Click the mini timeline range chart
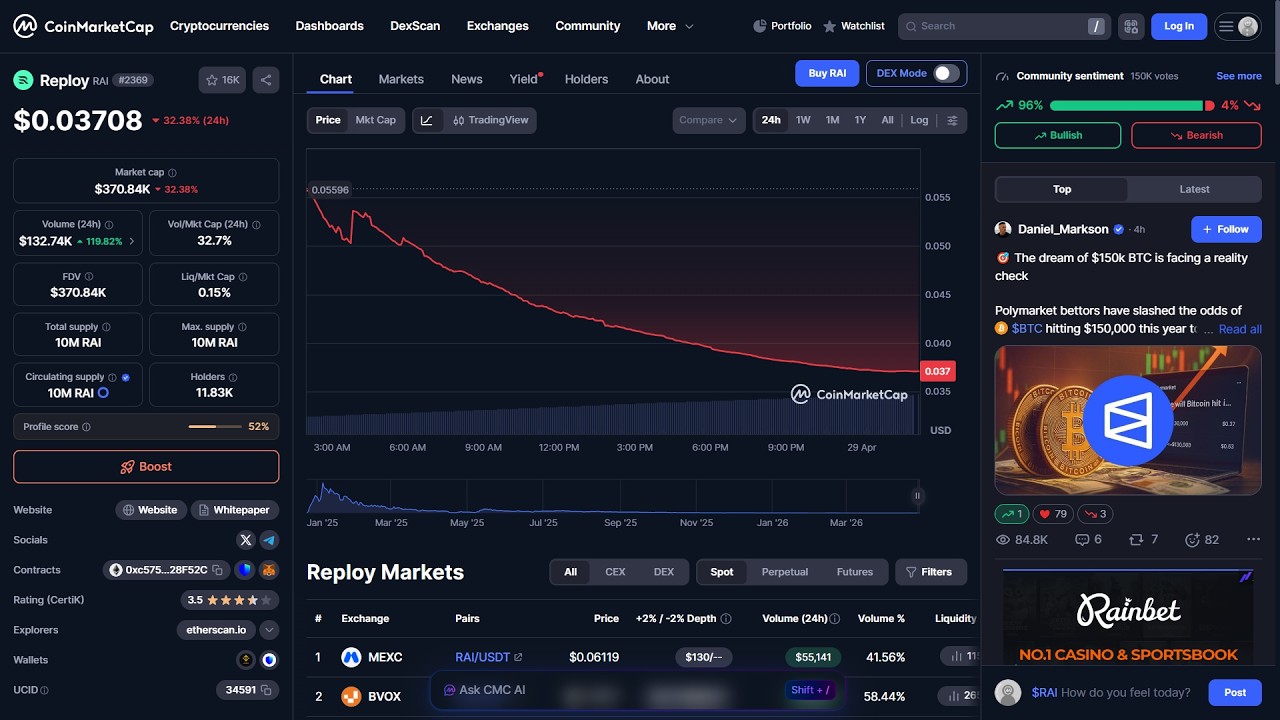The width and height of the screenshot is (1280, 720). [x=614, y=496]
